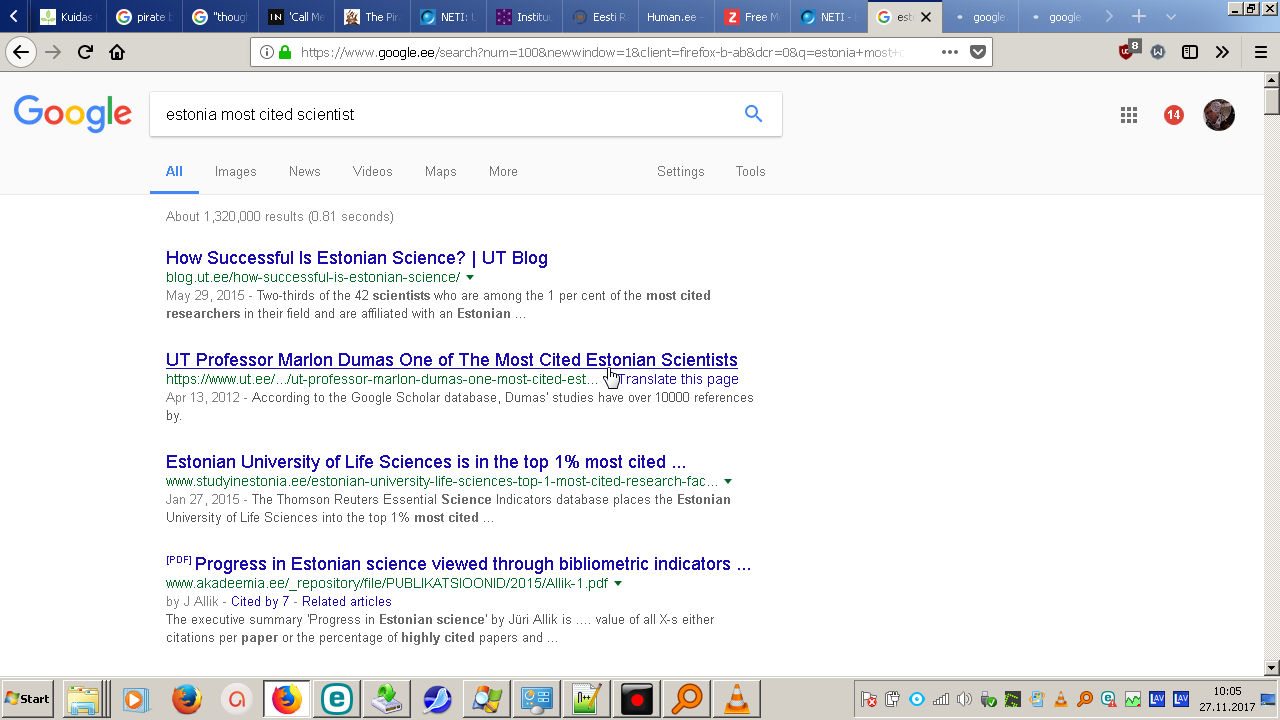The width and height of the screenshot is (1280, 720).
Task: Open the Google account avatar menu
Action: coord(1219,115)
